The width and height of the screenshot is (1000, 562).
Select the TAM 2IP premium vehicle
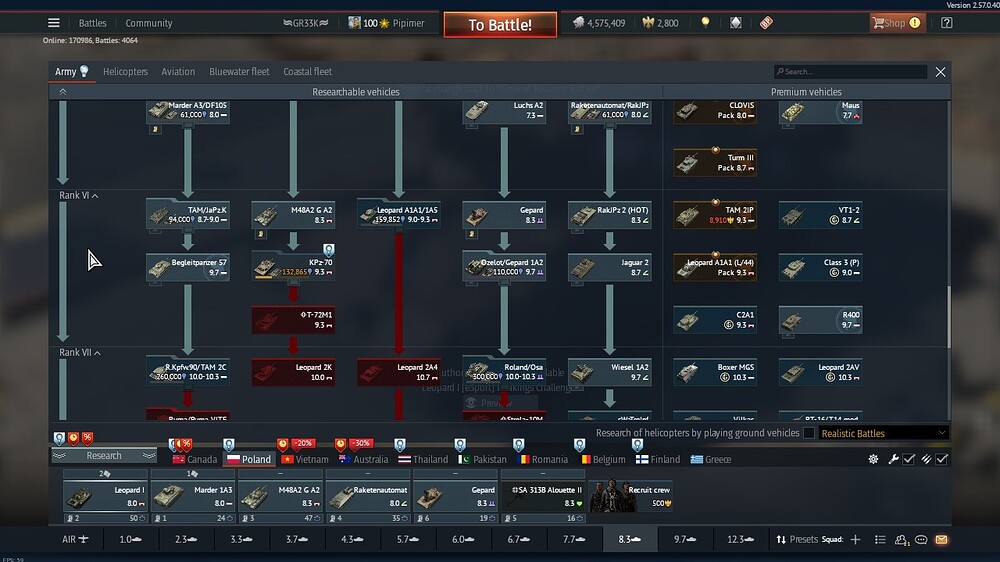tap(715, 214)
